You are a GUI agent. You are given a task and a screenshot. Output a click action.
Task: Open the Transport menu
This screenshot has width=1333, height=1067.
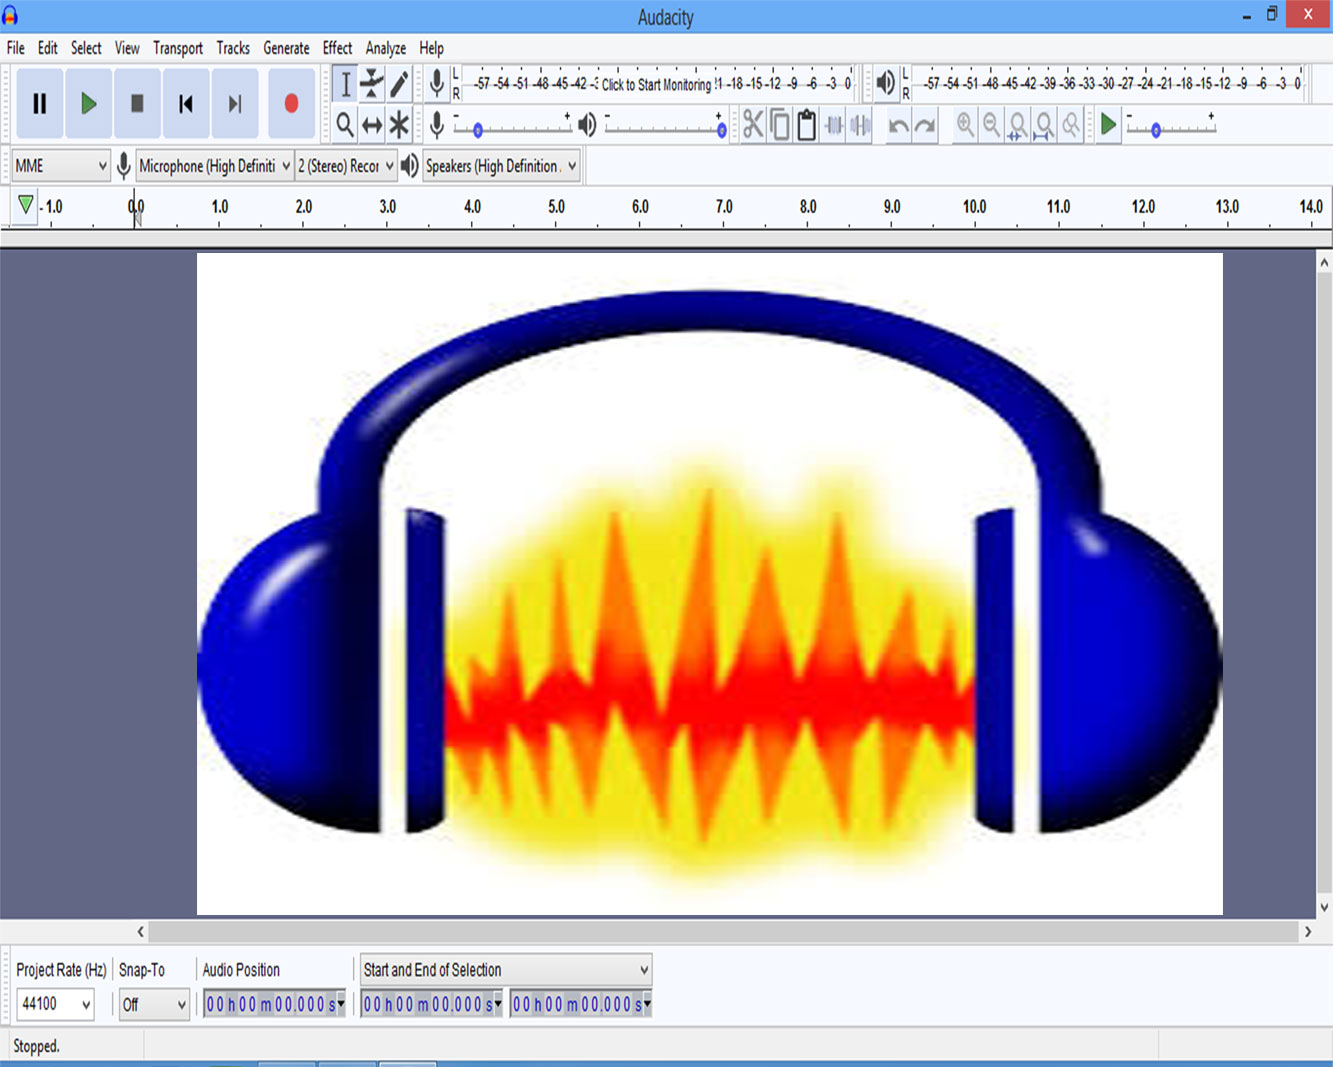[178, 48]
